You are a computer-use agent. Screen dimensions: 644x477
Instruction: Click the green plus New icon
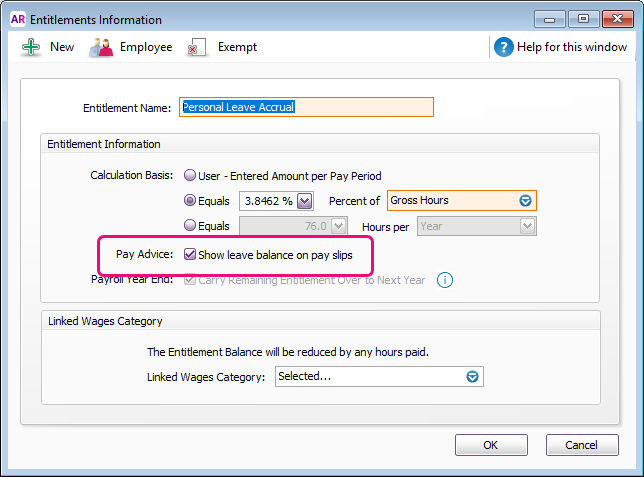(31, 47)
